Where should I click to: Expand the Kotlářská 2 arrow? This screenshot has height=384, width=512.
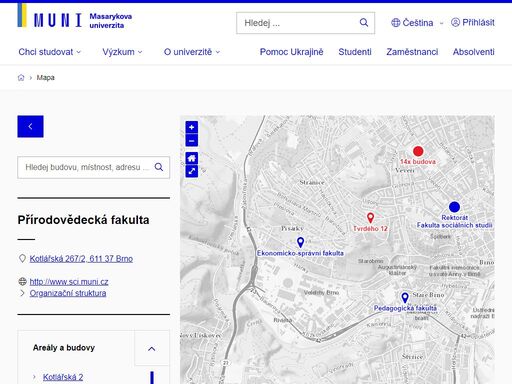click(x=34, y=377)
